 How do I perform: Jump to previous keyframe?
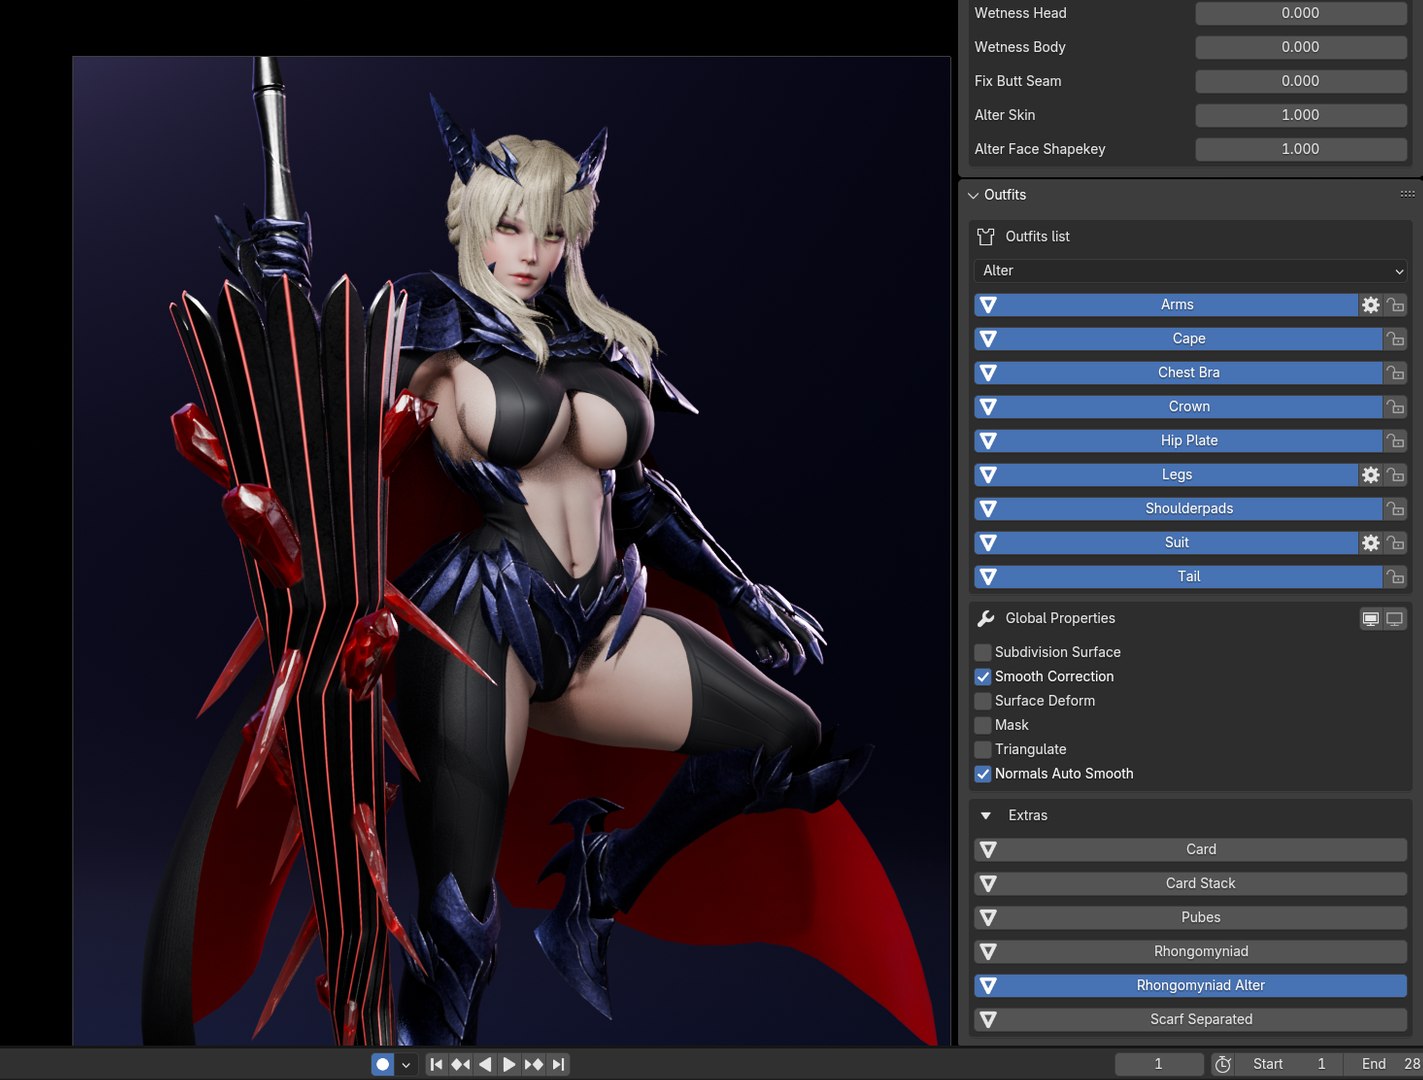460,1064
